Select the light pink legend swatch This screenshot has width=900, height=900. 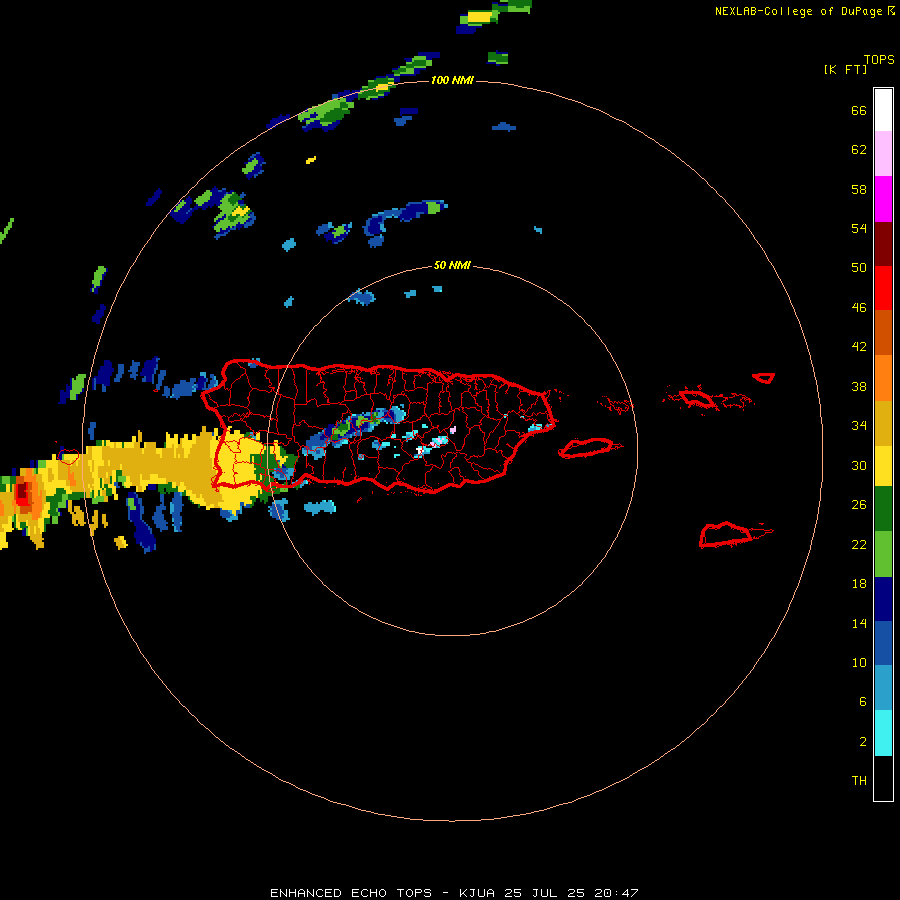pos(883,154)
